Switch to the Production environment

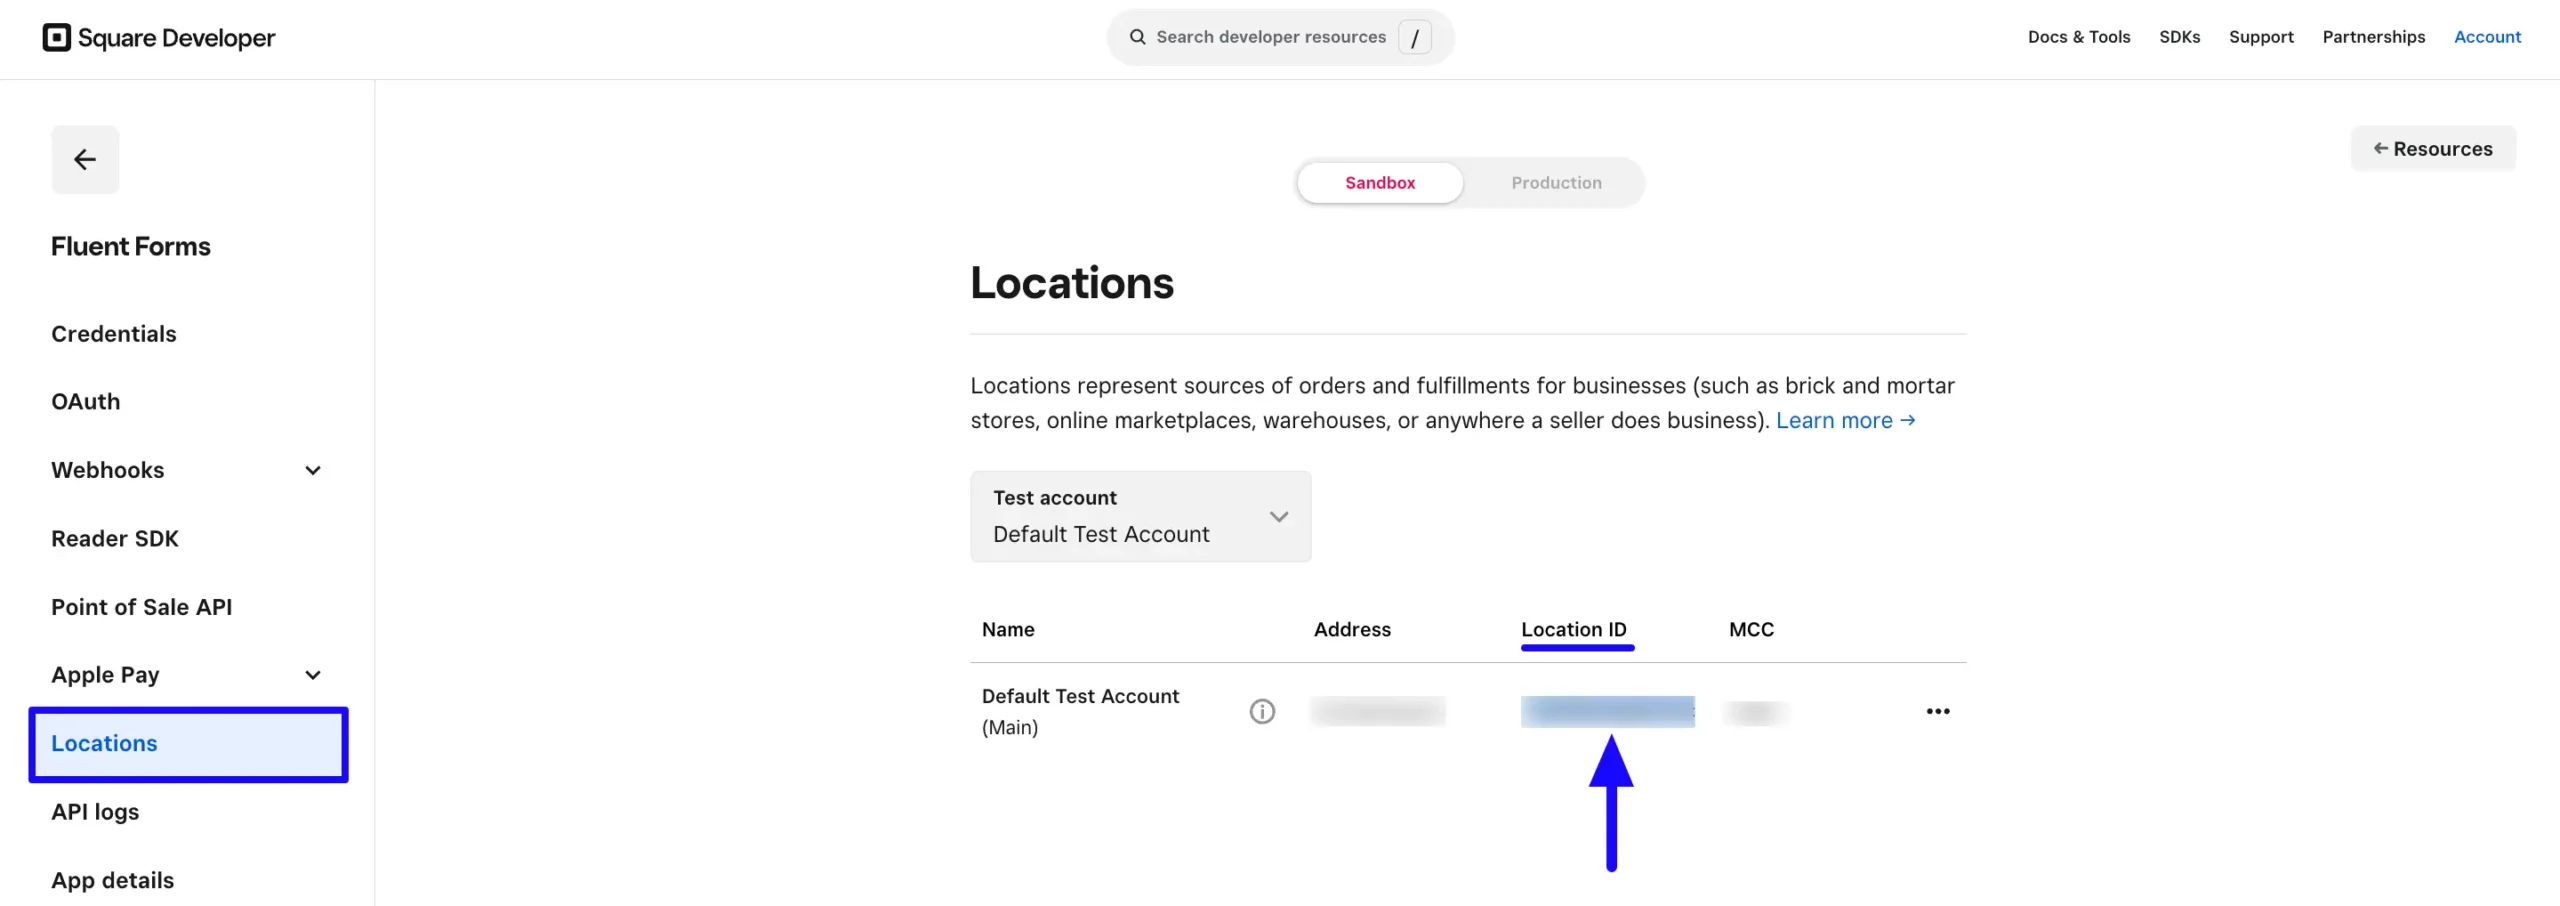[1556, 183]
